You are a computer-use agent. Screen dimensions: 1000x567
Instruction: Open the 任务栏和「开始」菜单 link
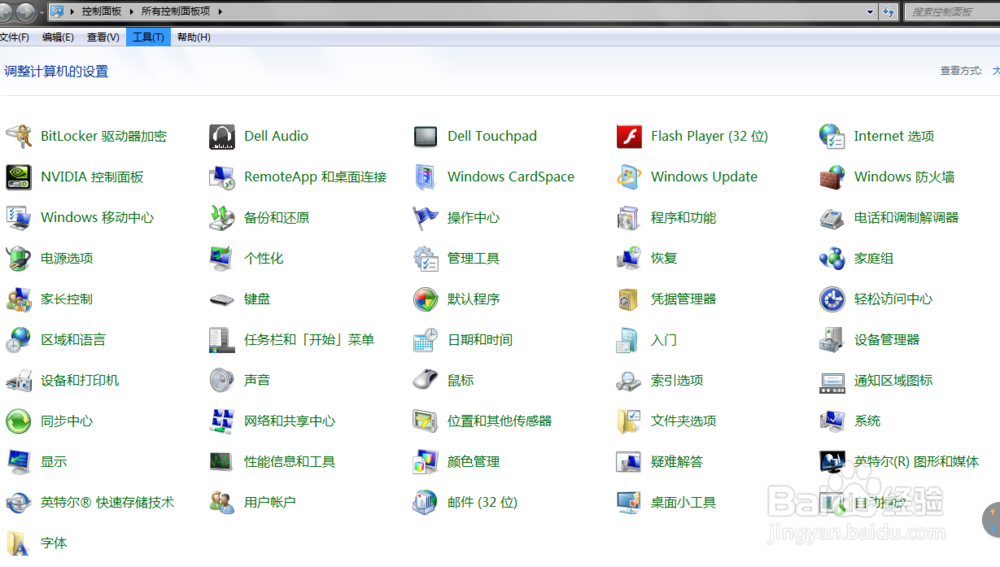[309, 340]
